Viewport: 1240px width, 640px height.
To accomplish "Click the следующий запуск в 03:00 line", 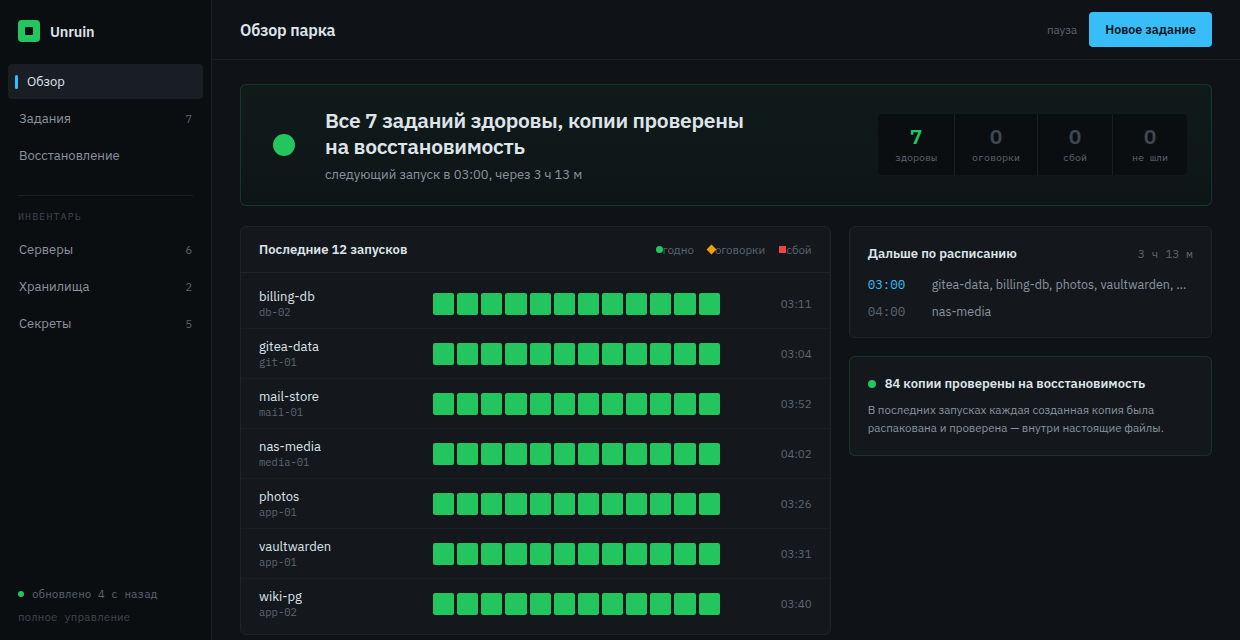I will [x=453, y=175].
